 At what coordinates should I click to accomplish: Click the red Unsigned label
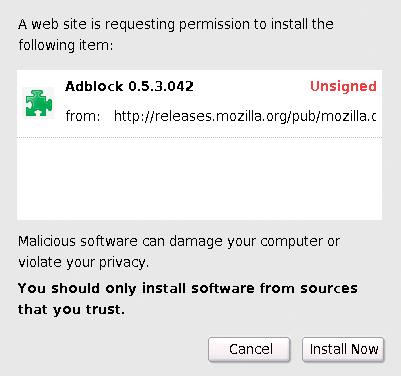pos(343,87)
